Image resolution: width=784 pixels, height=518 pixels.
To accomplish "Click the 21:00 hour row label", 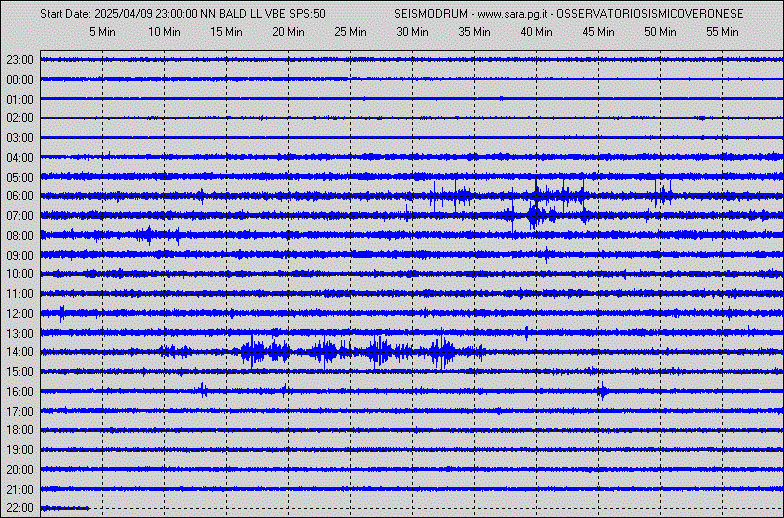I will [20, 490].
